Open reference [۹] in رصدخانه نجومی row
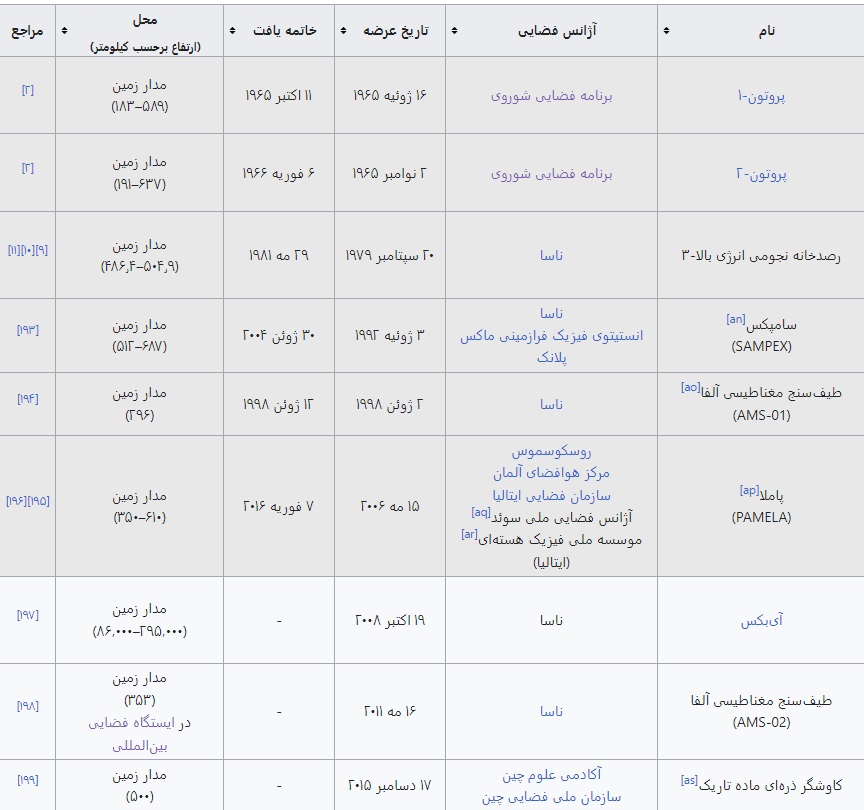Viewport: 864px width, 810px height. 41,250
